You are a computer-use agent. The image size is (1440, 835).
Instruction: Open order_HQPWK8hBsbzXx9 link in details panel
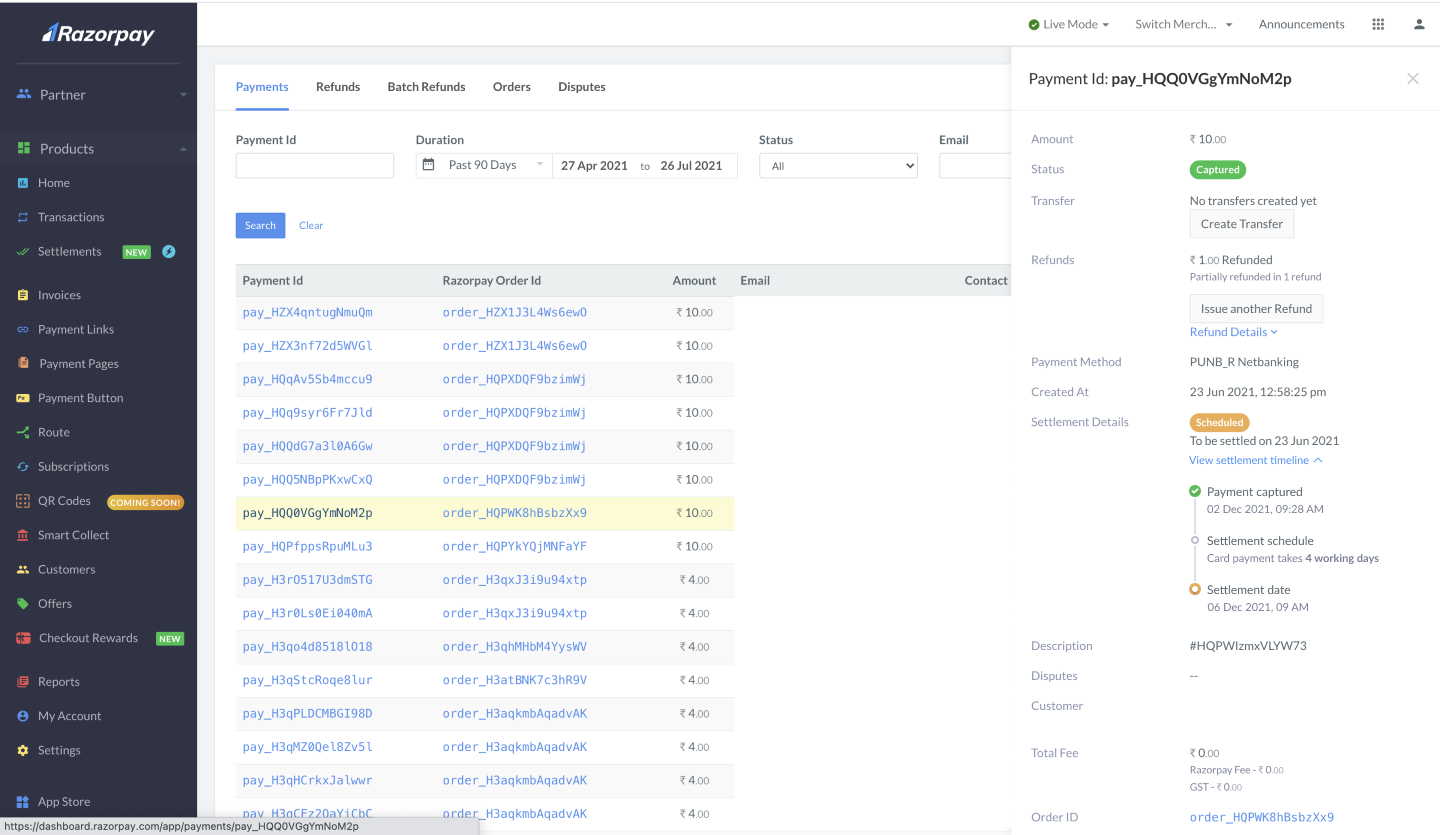click(x=1262, y=817)
